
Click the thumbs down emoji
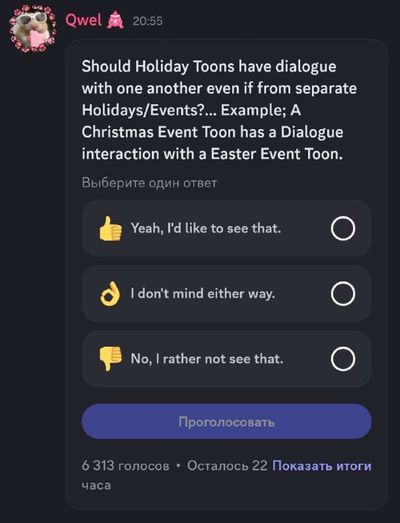(110, 359)
